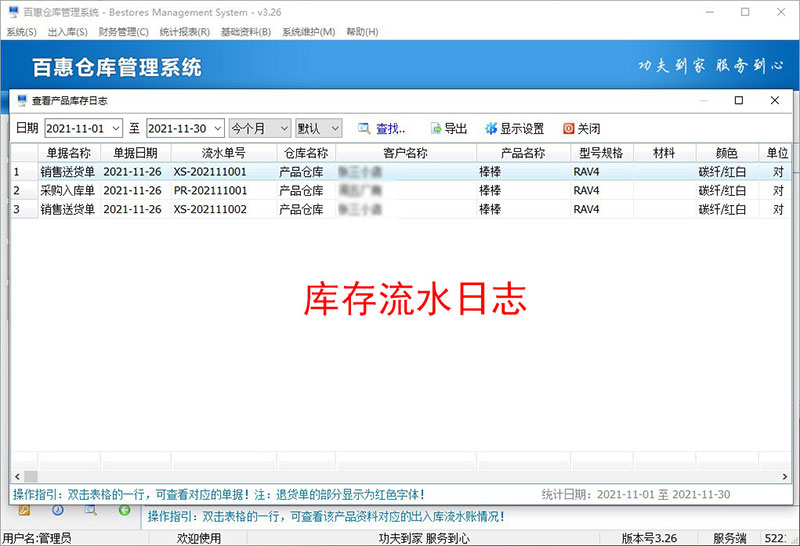This screenshot has width=800, height=546.
Task: Close the 查看产品库存日志 window with X
Action: pyautogui.click(x=774, y=101)
